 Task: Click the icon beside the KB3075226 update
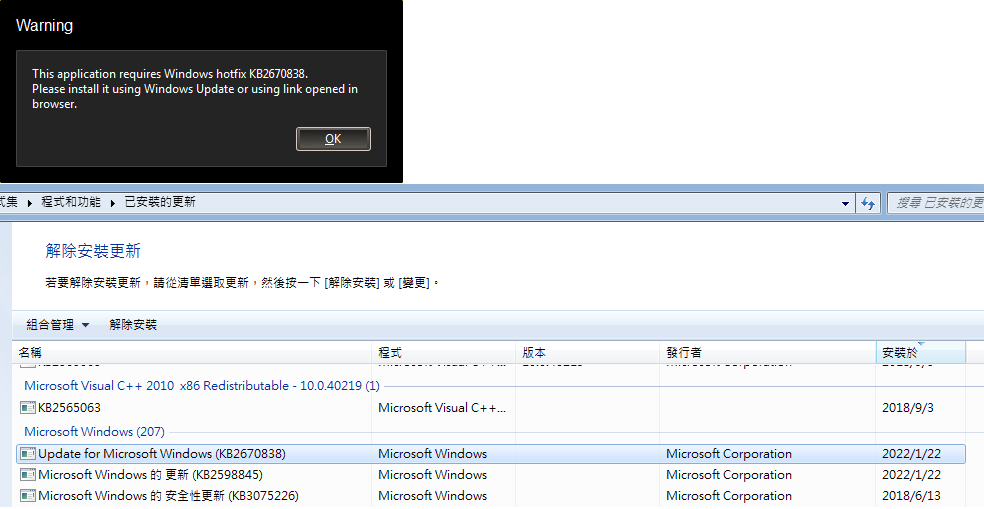coord(28,496)
